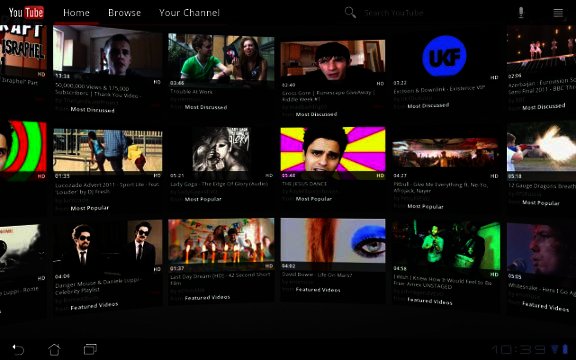Open THE JESUS DANCE video thumbnail
576x360 pixels.
pos(333,149)
